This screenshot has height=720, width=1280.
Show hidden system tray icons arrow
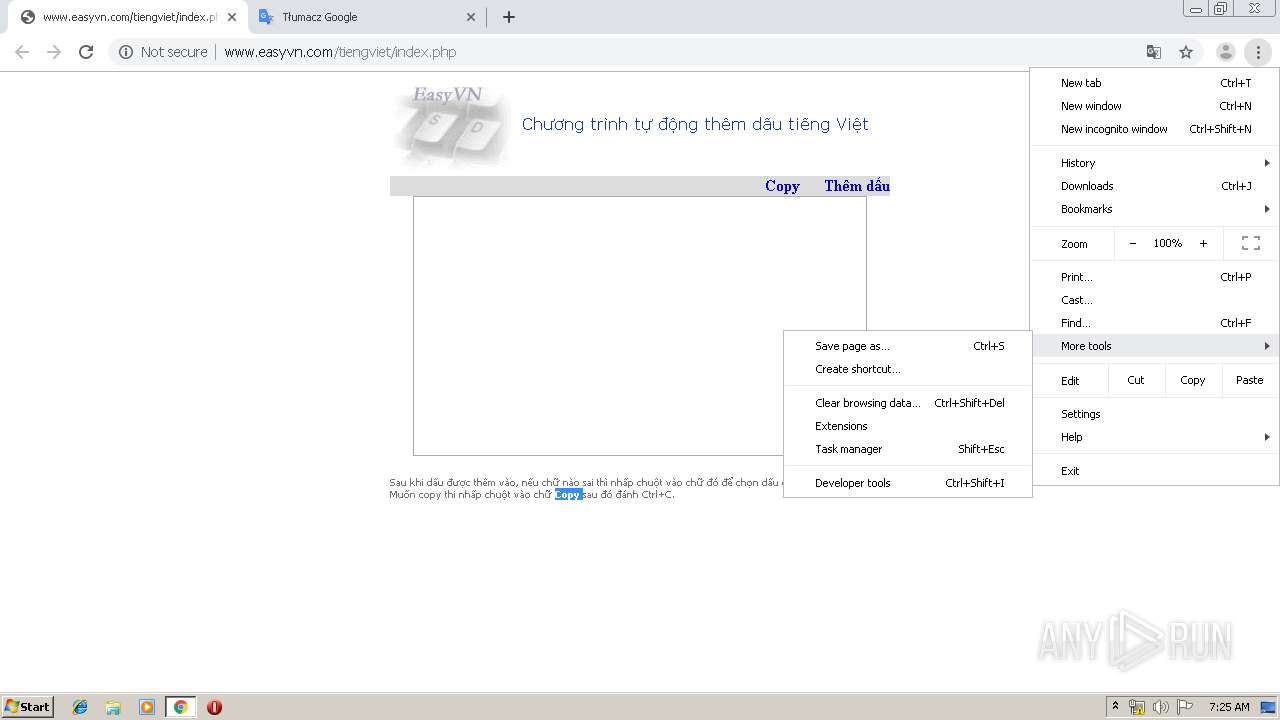click(1116, 706)
